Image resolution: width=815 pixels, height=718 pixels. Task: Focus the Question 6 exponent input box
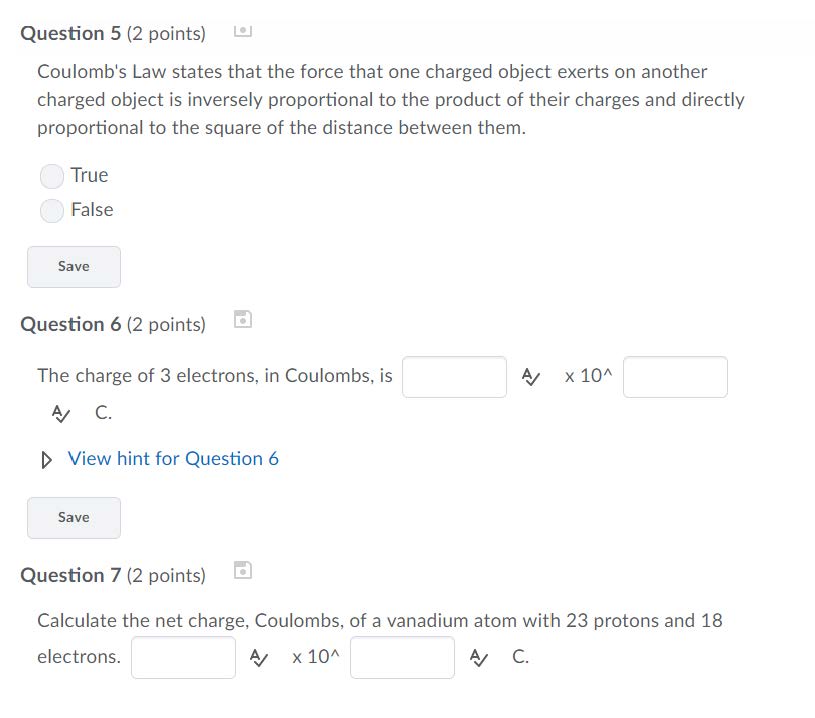pyautogui.click(x=675, y=377)
